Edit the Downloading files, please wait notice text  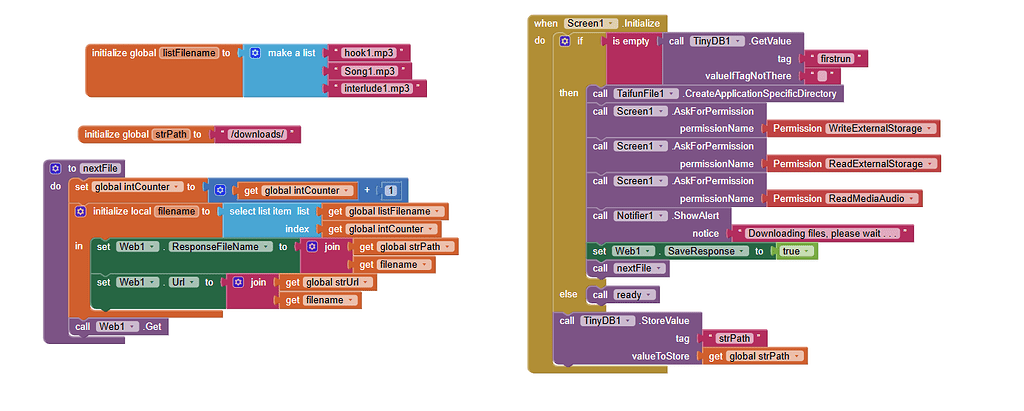[822, 233]
